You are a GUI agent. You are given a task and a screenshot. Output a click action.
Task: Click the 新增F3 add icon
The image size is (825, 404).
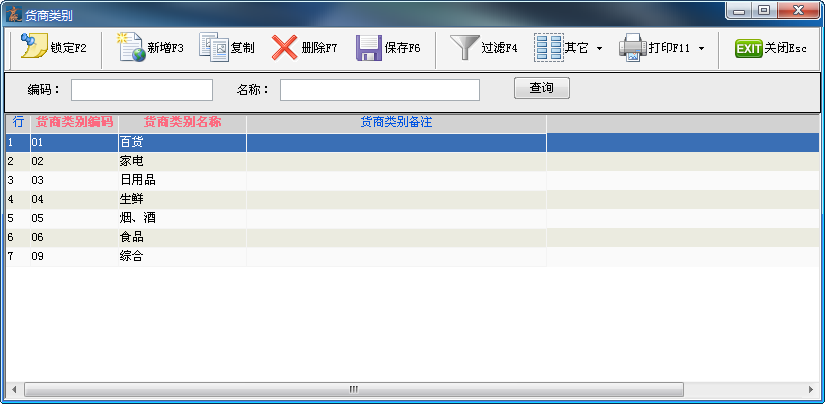pyautogui.click(x=131, y=47)
